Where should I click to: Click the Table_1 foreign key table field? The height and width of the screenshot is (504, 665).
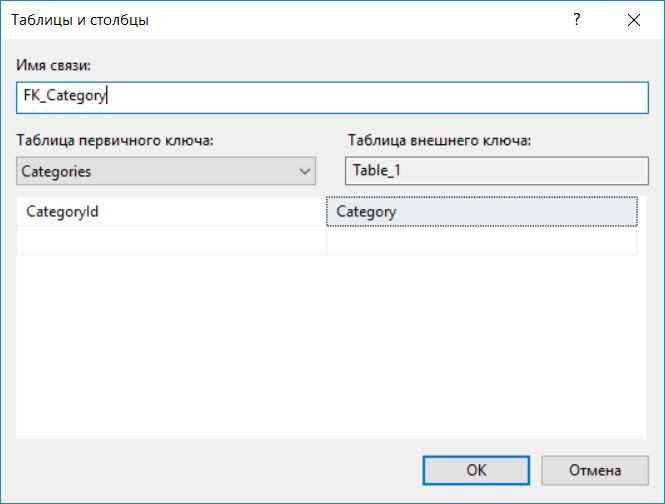coord(497,171)
